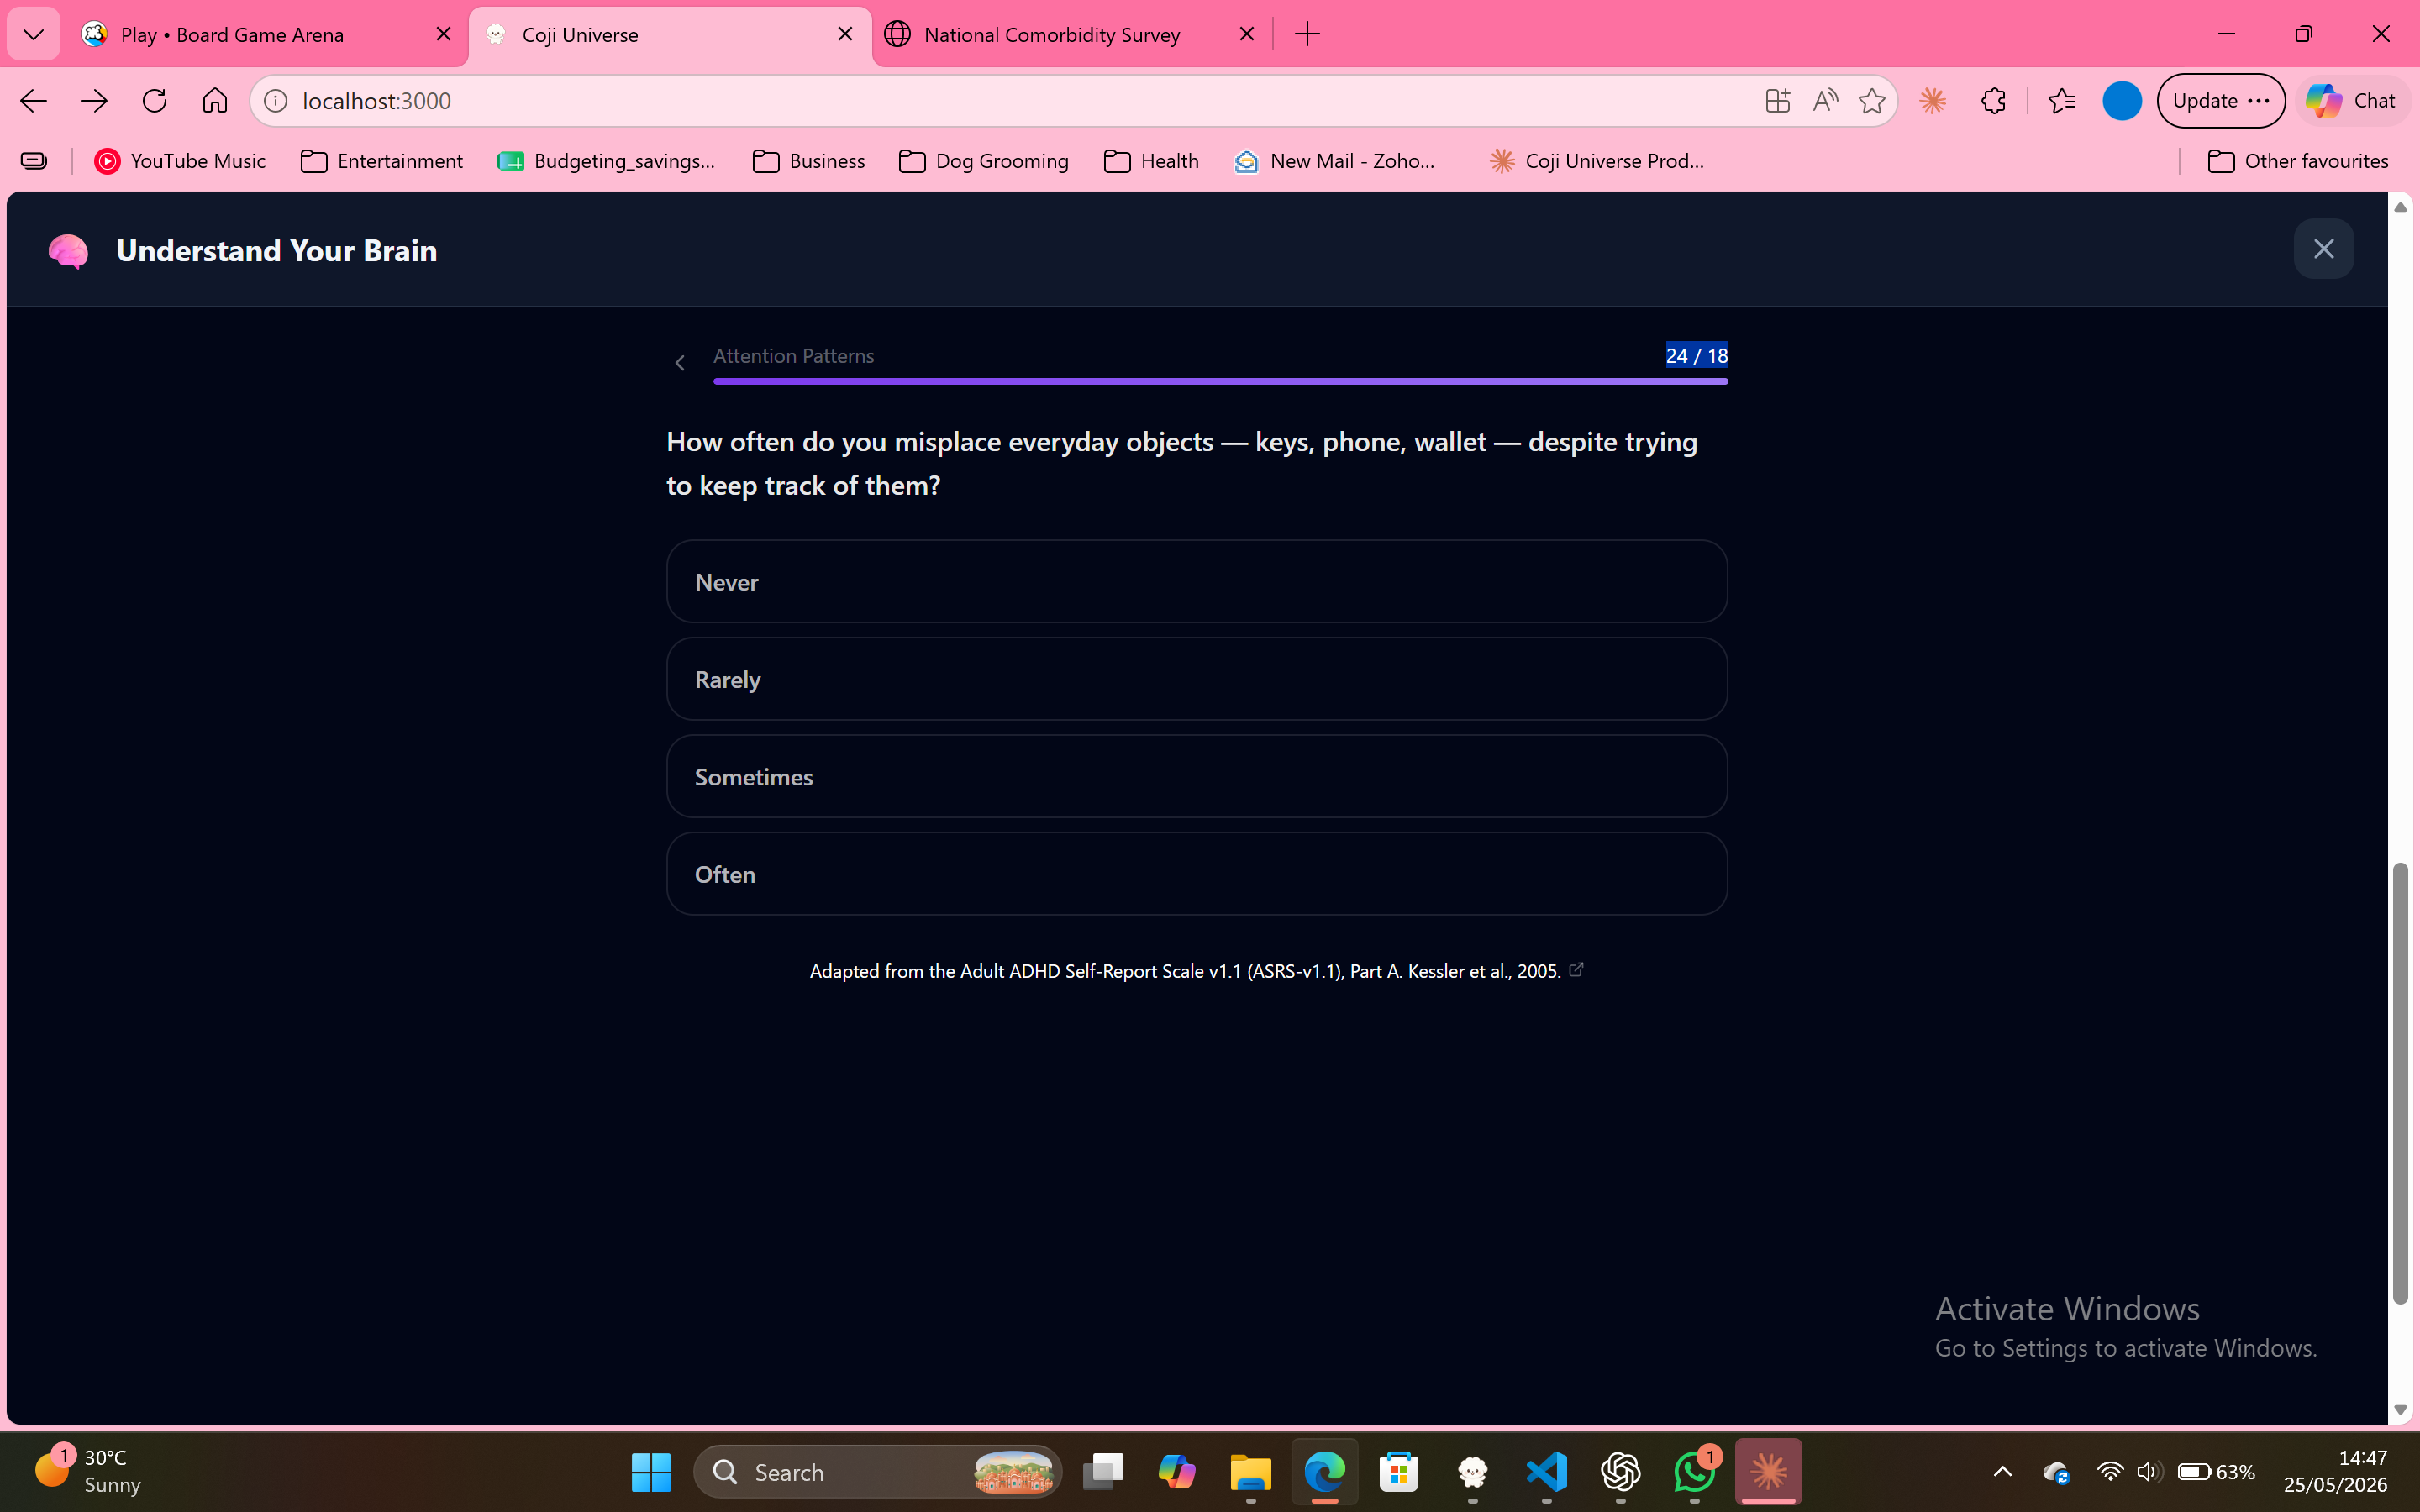The width and height of the screenshot is (2420, 1512).
Task: Open the New Mail - Zoho bookmark
Action: coord(1336,161)
